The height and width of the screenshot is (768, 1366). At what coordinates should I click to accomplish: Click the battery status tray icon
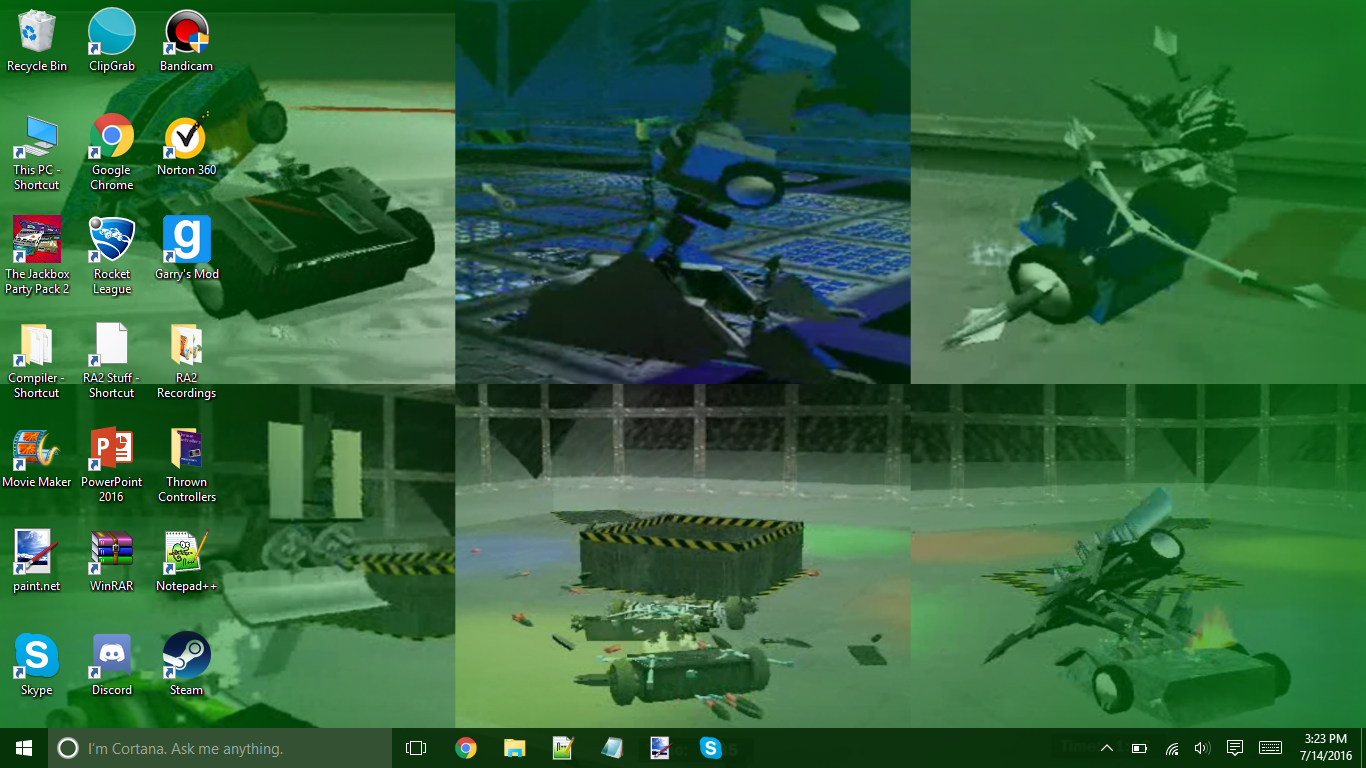tap(1139, 748)
